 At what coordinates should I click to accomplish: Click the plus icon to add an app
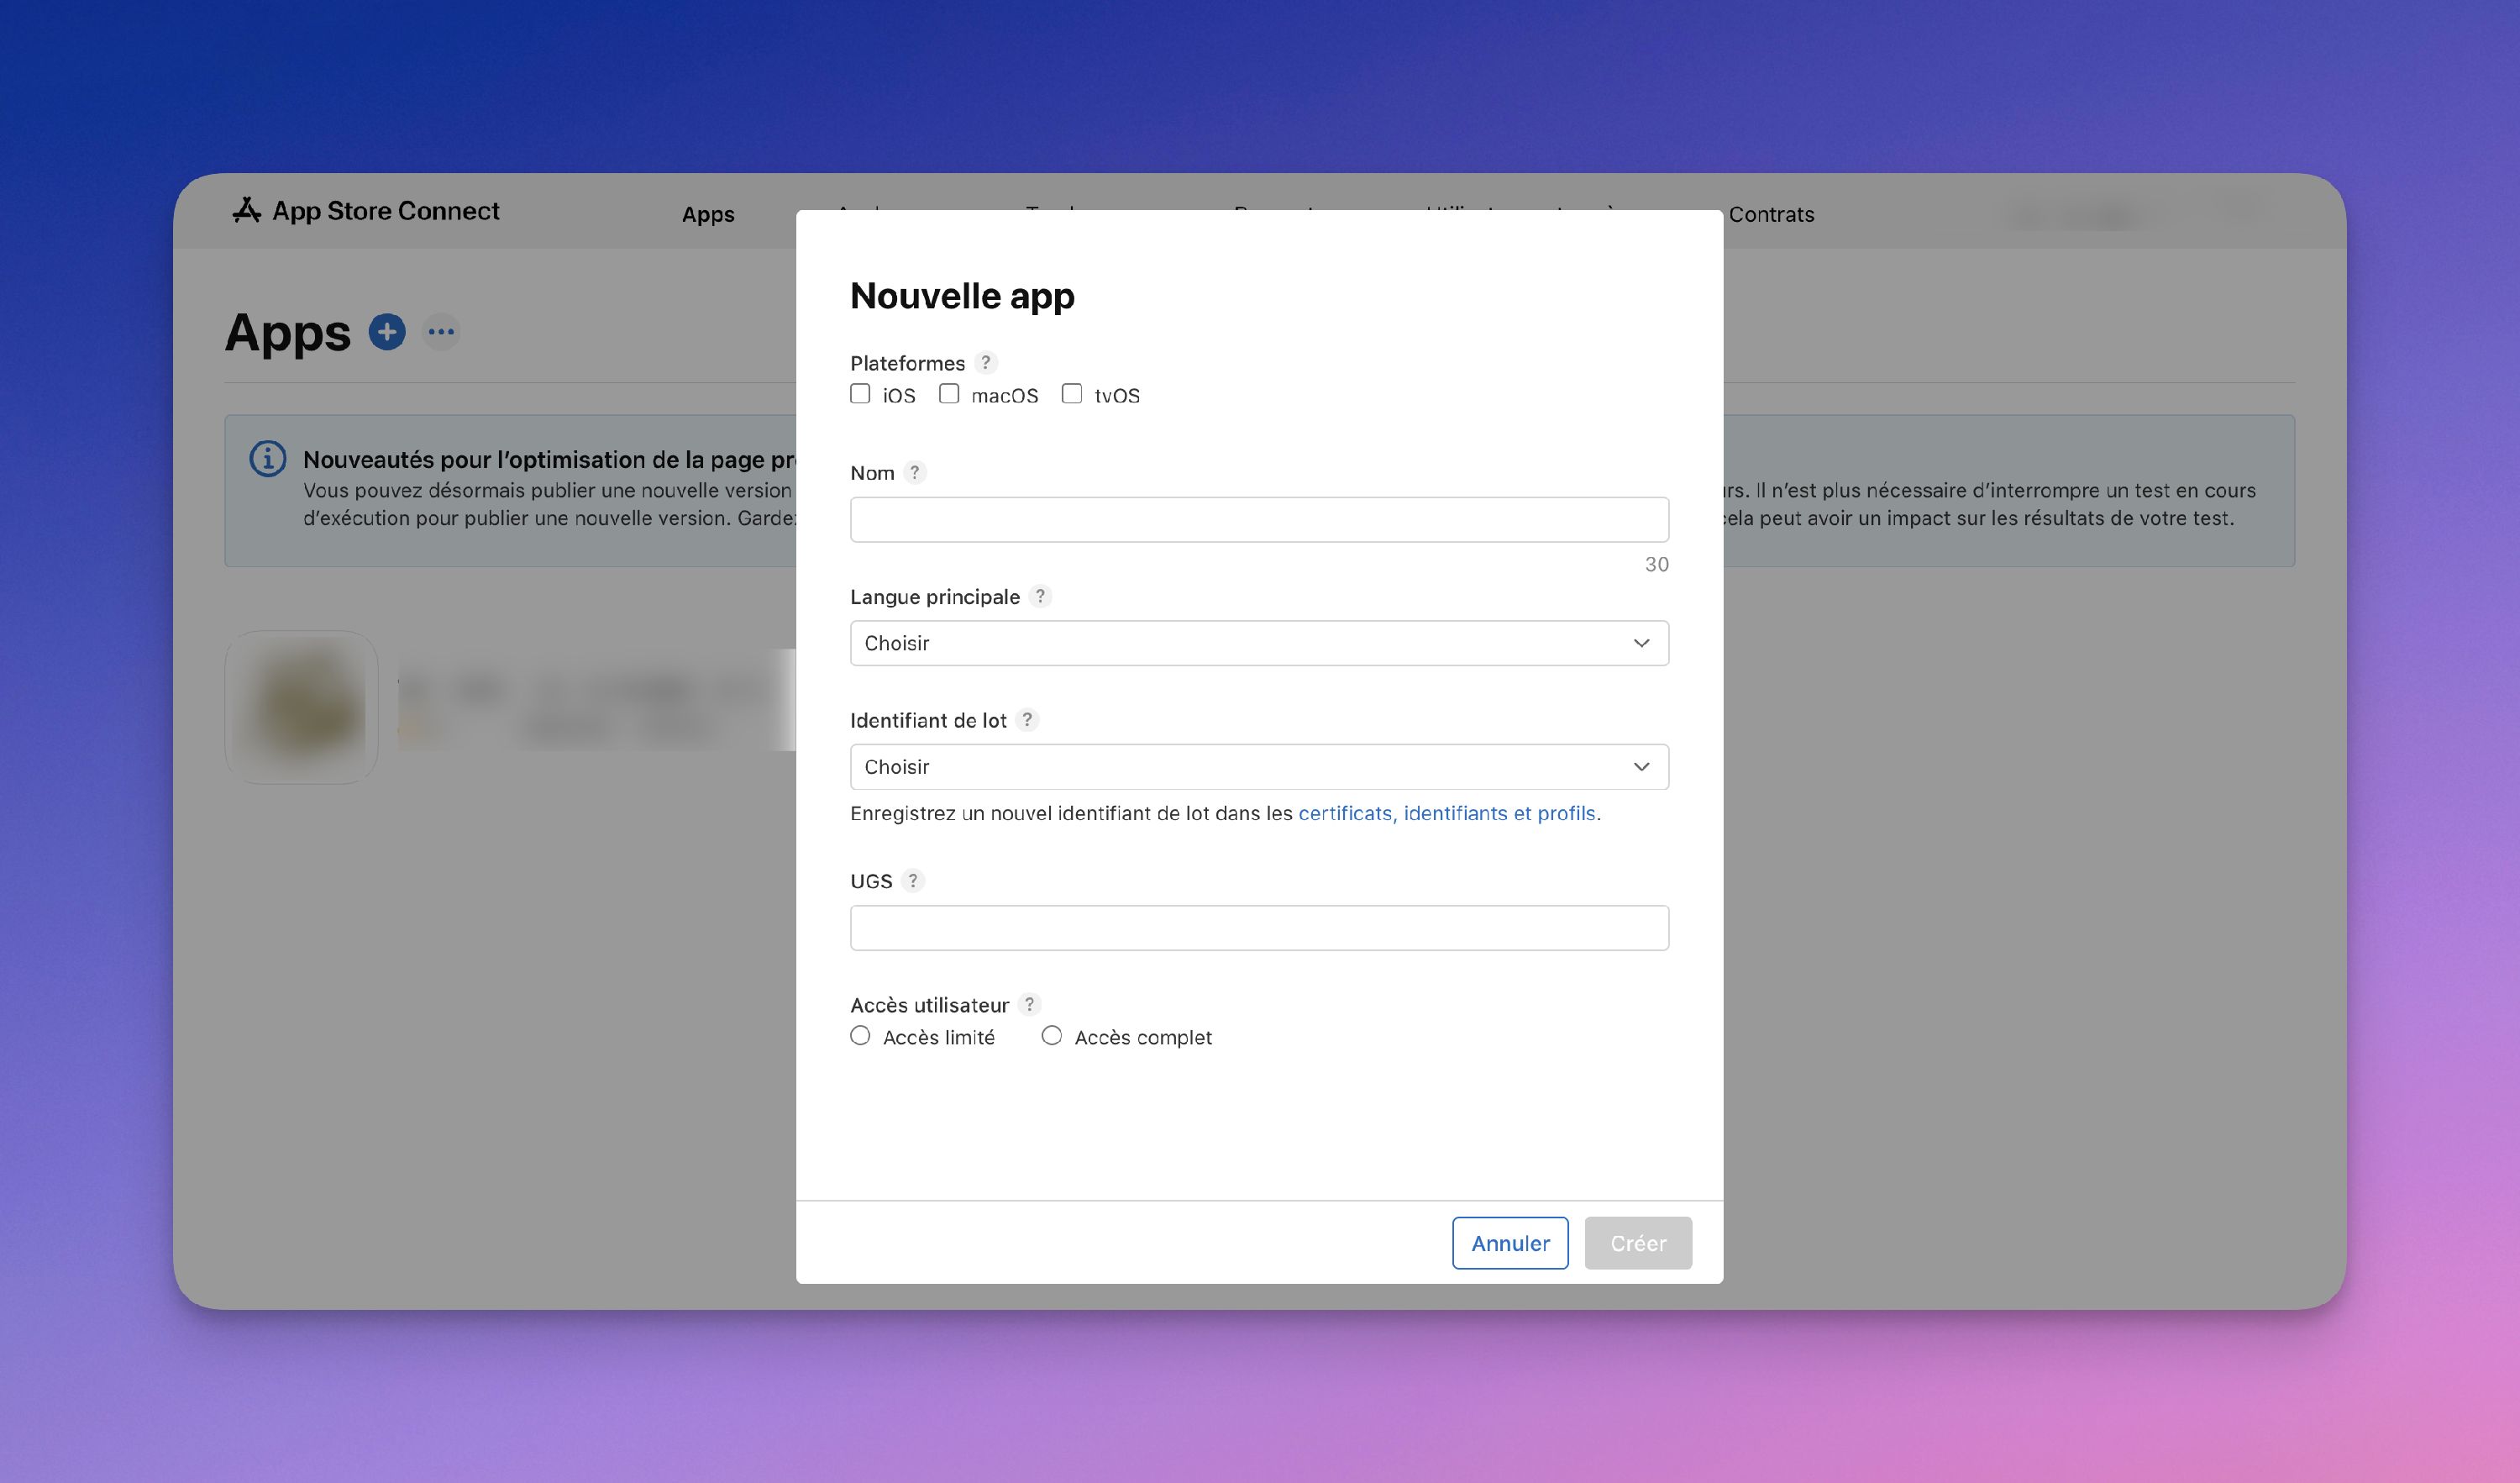388,331
